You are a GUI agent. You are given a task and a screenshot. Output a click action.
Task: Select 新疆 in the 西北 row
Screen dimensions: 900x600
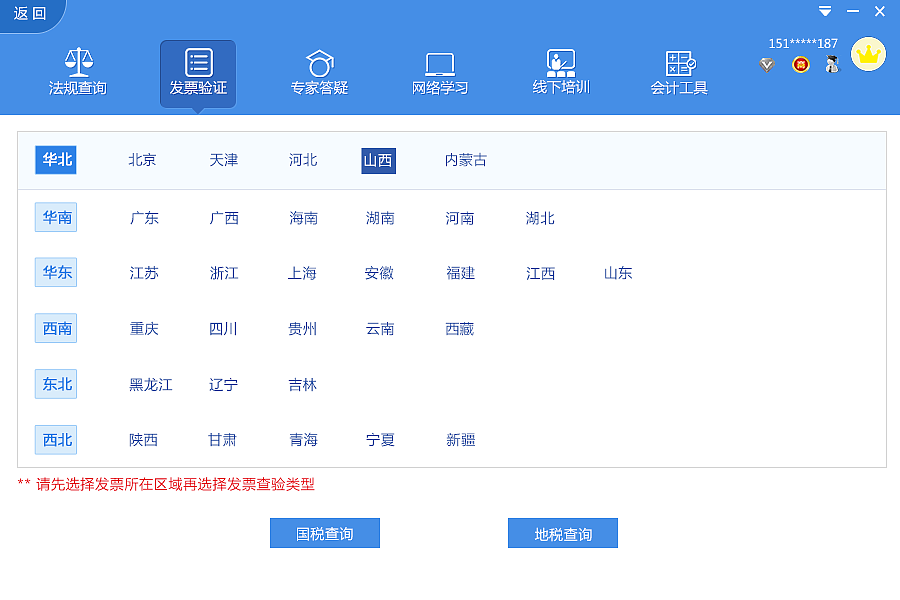click(459, 440)
